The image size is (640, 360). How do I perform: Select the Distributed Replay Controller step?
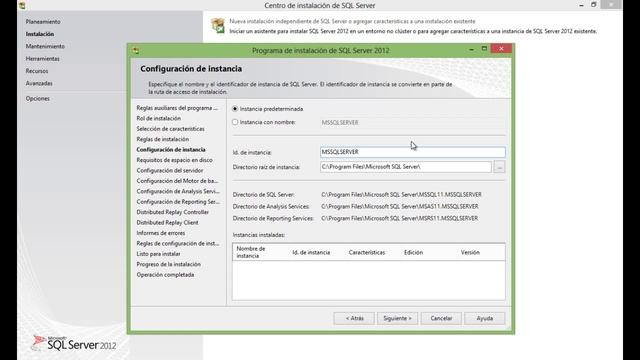pyautogui.click(x=173, y=212)
